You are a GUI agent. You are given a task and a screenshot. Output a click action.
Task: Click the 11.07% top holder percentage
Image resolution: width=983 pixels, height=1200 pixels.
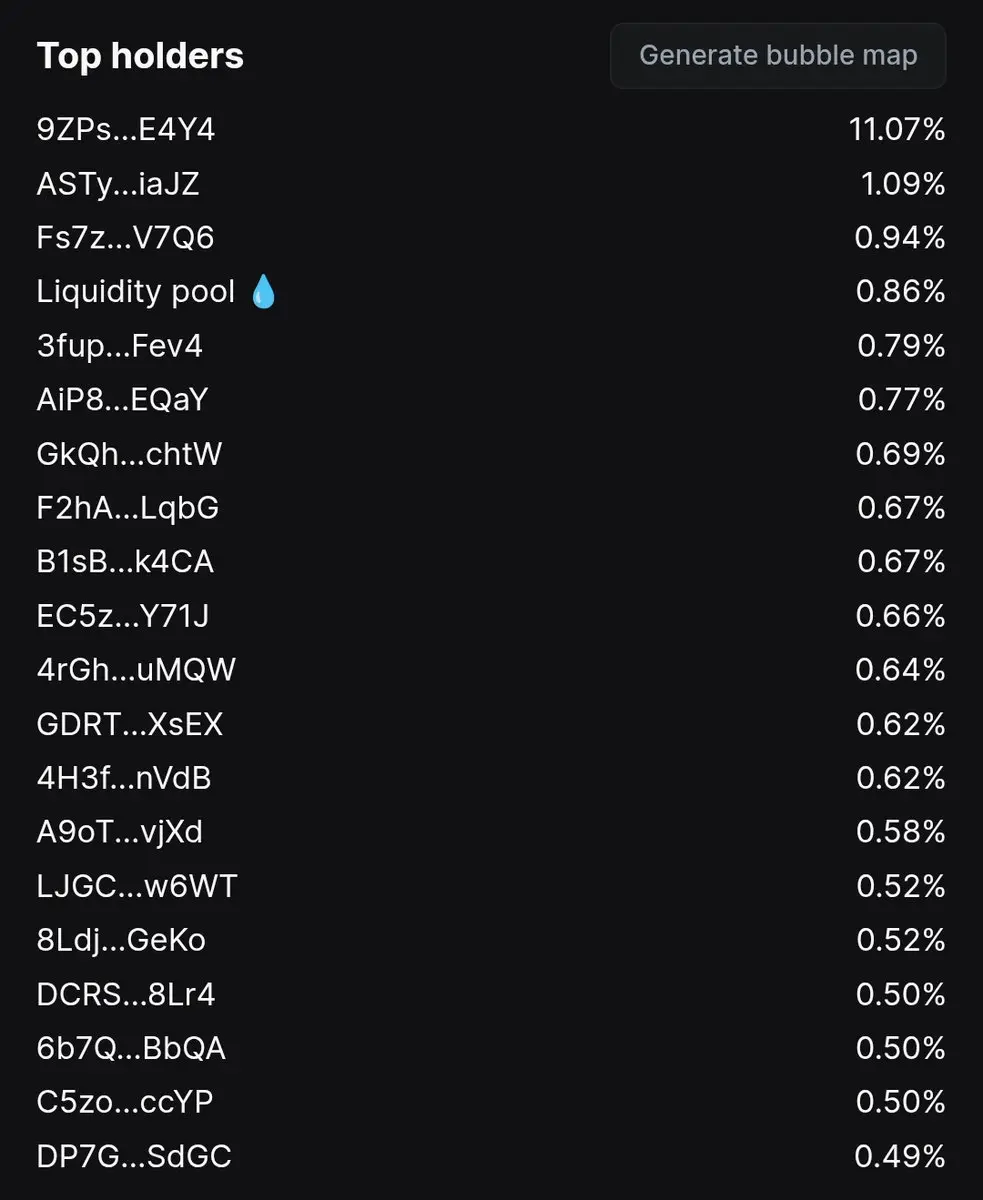tap(897, 130)
